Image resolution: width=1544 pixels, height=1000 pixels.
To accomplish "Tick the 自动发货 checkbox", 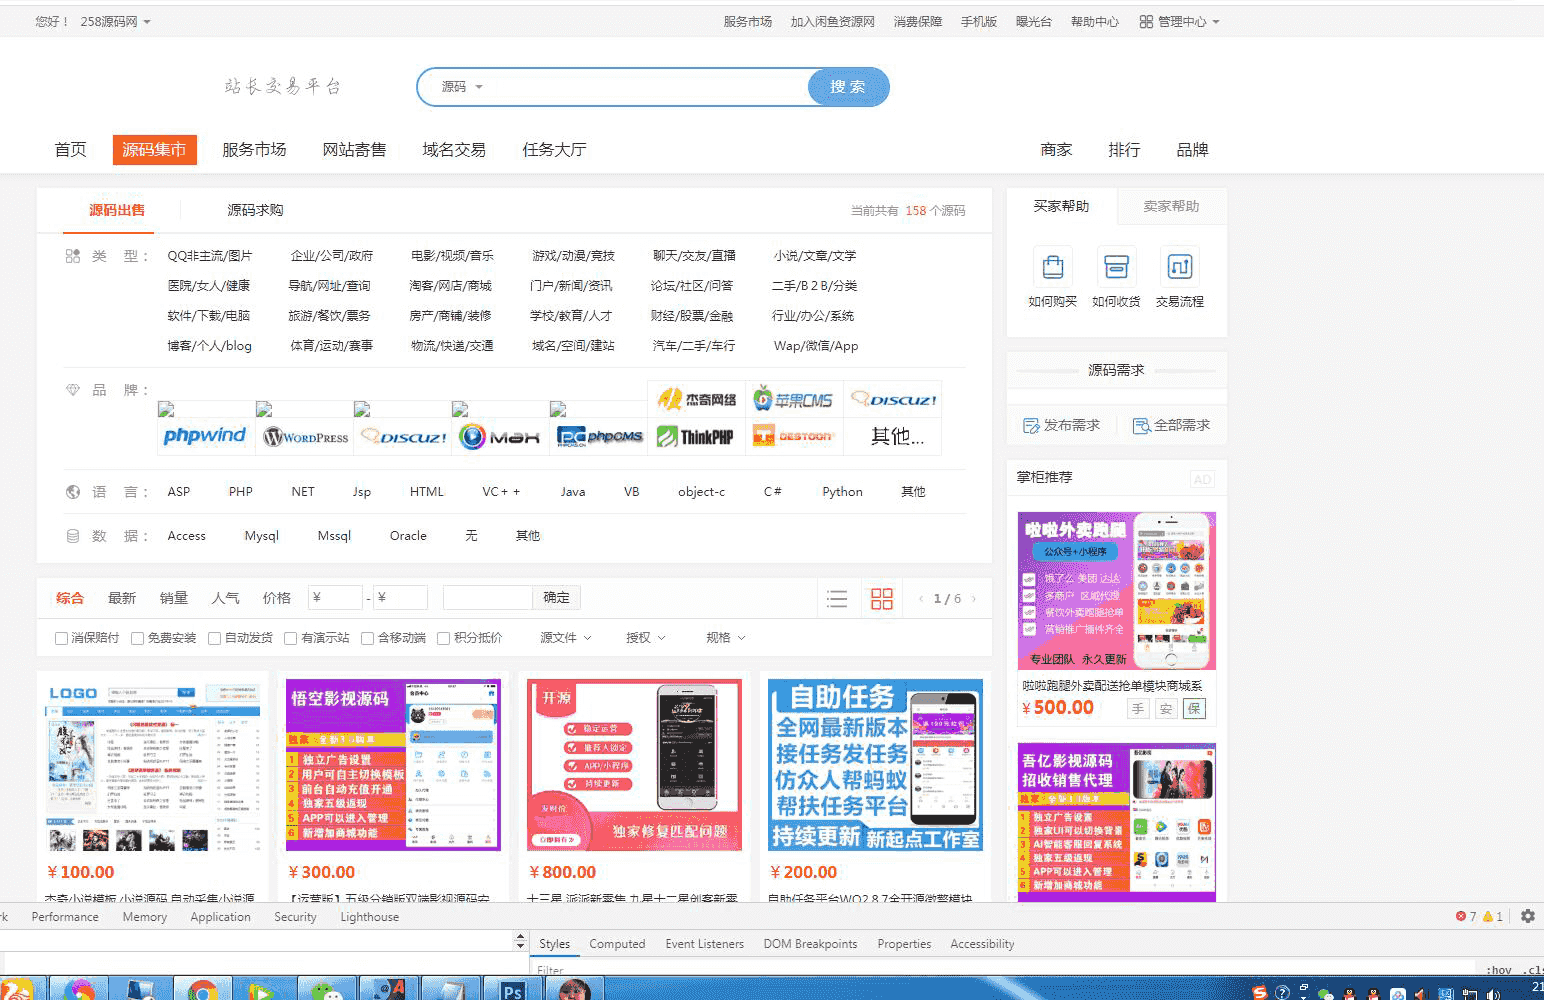I will [215, 638].
